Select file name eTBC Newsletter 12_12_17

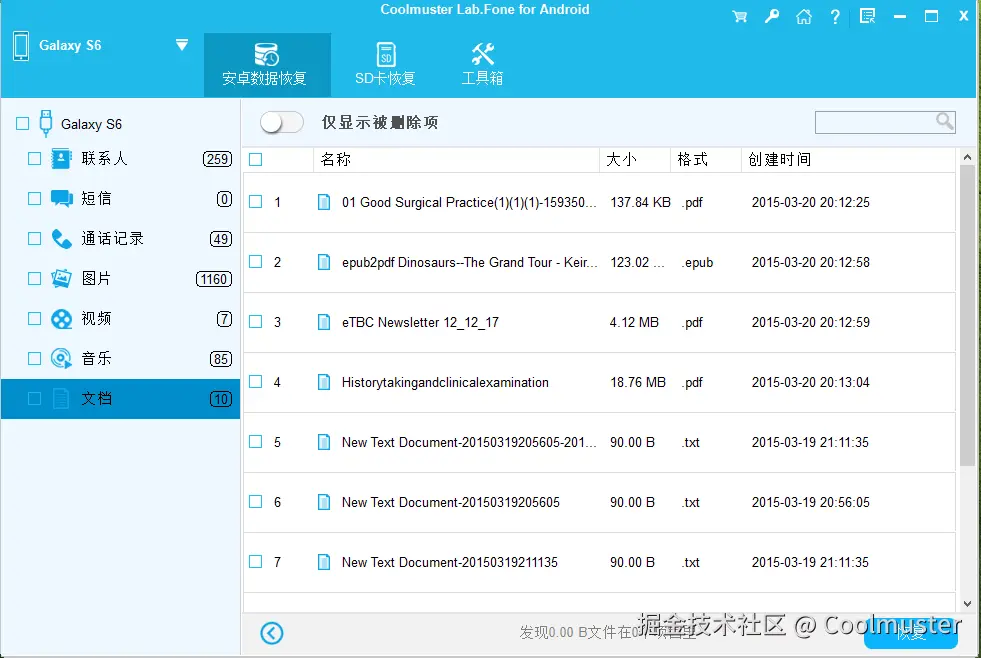420,323
